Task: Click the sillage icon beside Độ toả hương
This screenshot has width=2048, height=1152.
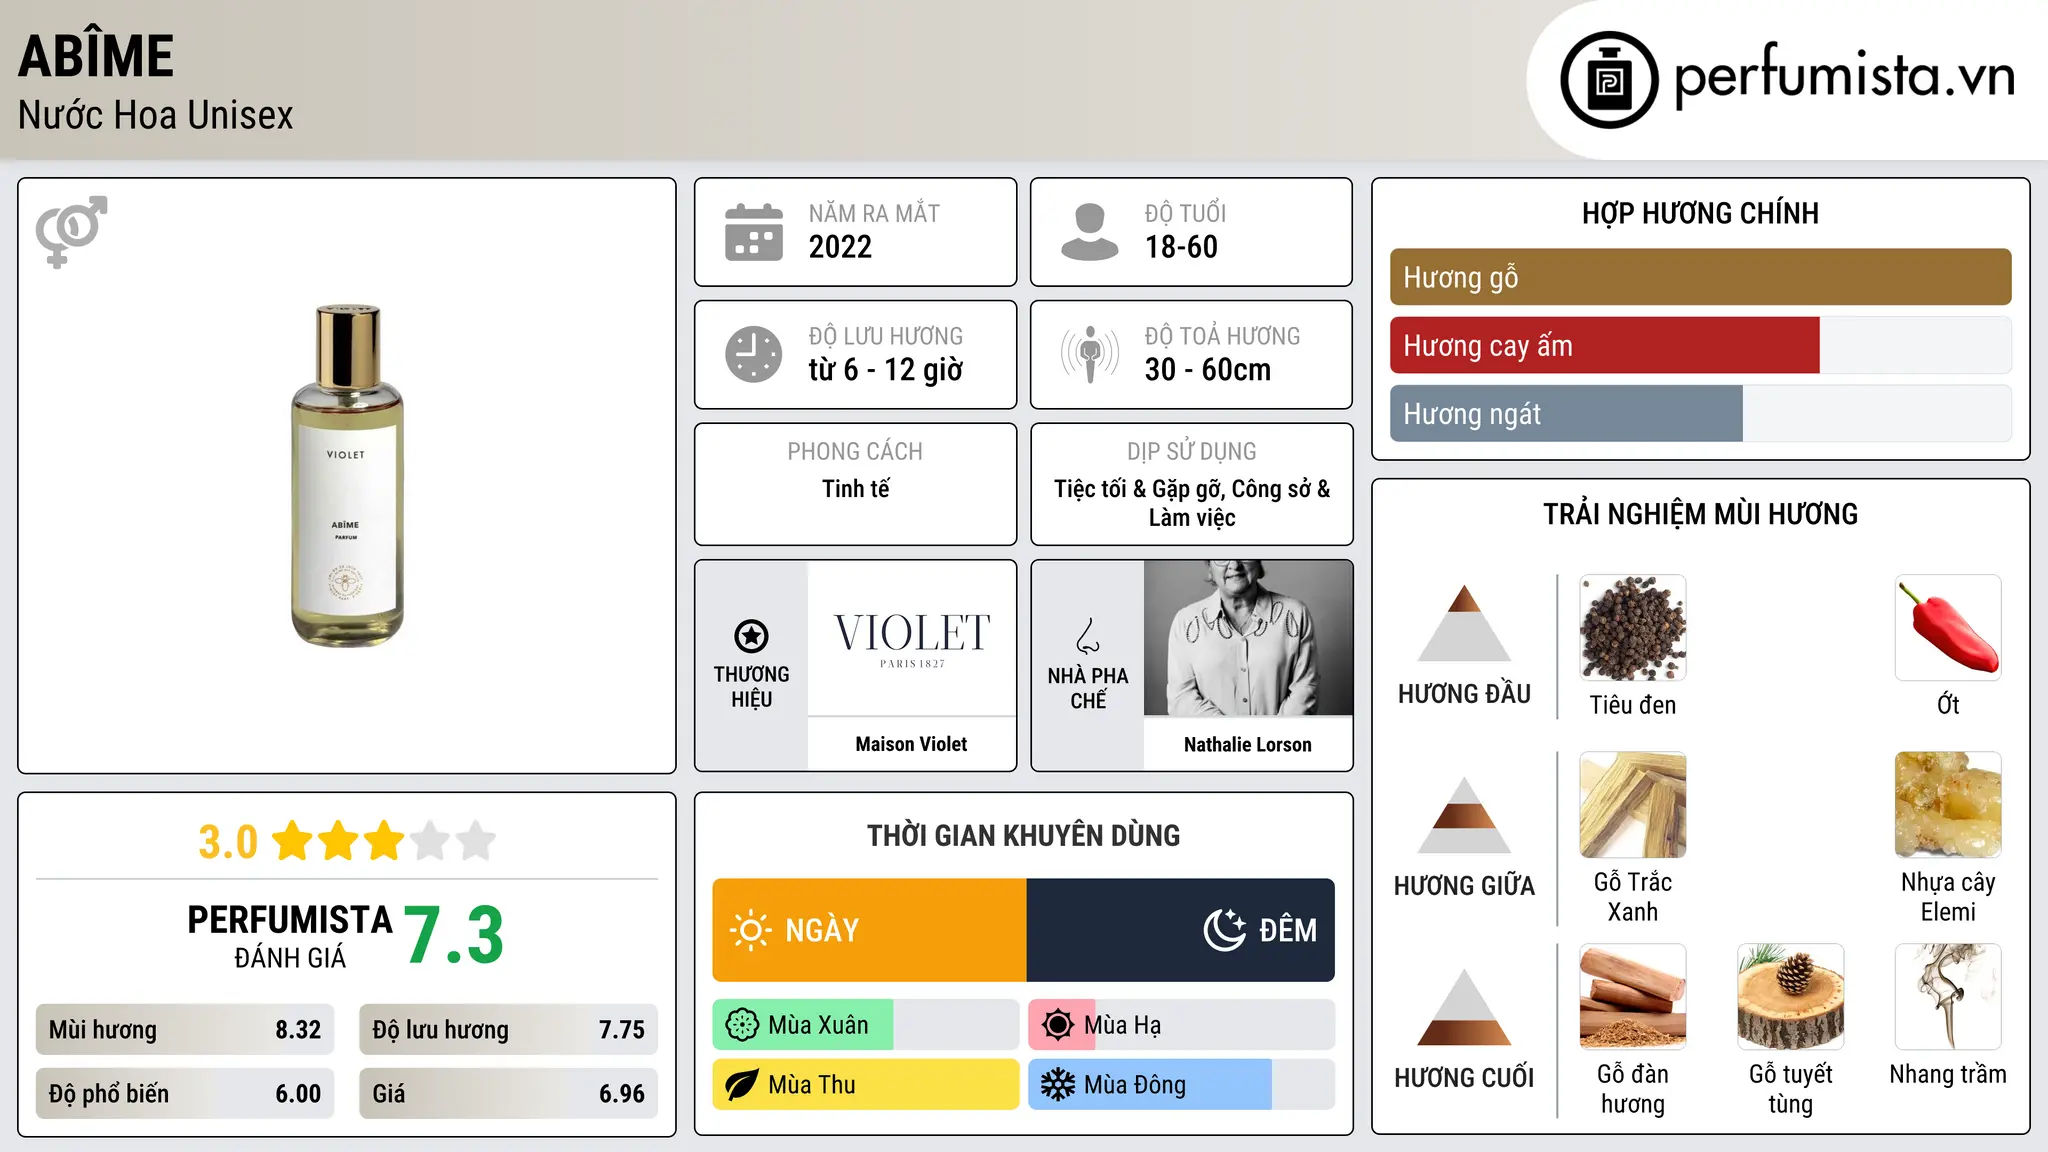Action: 1090,354
